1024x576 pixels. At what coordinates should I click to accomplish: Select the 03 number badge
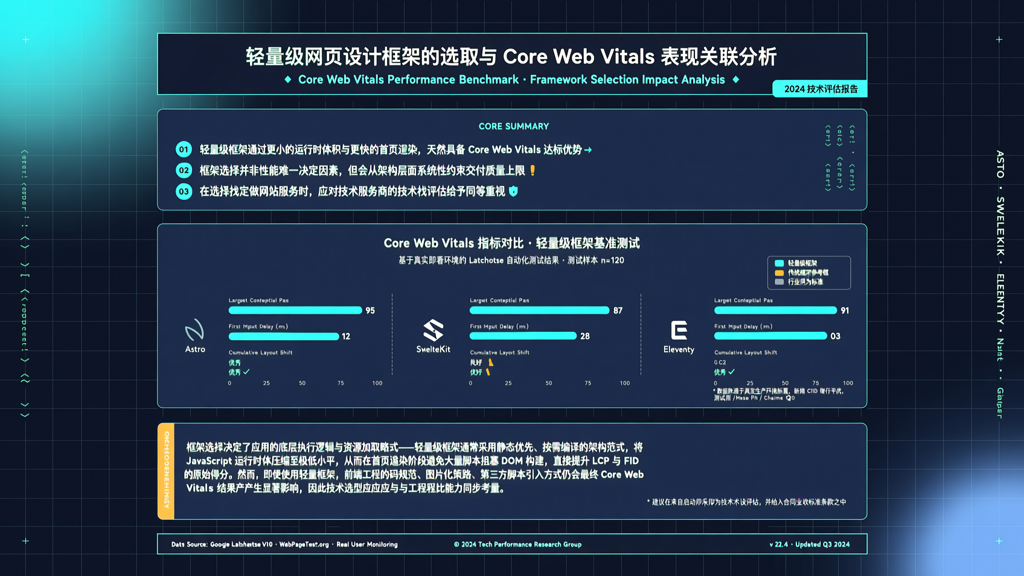184,191
